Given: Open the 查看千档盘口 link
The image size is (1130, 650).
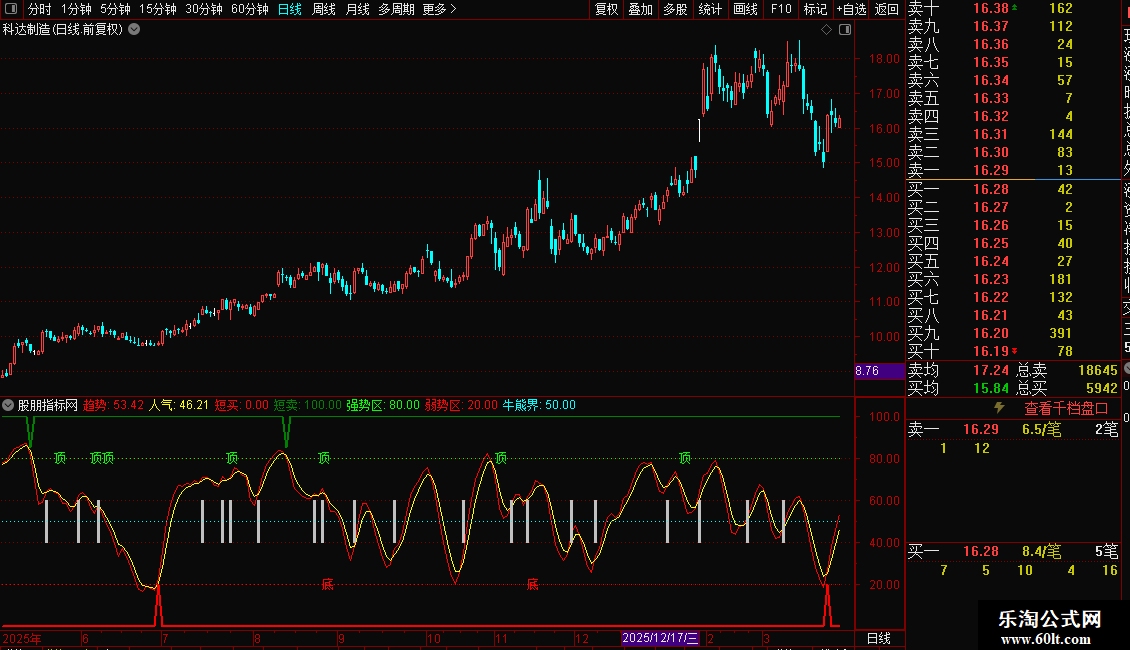Looking at the screenshot, I should pyautogui.click(x=1066, y=408).
